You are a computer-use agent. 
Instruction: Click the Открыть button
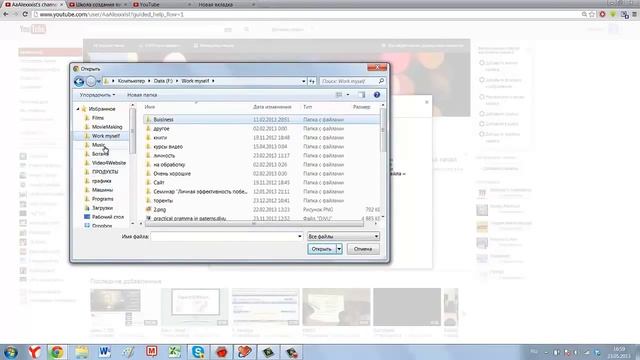point(322,249)
